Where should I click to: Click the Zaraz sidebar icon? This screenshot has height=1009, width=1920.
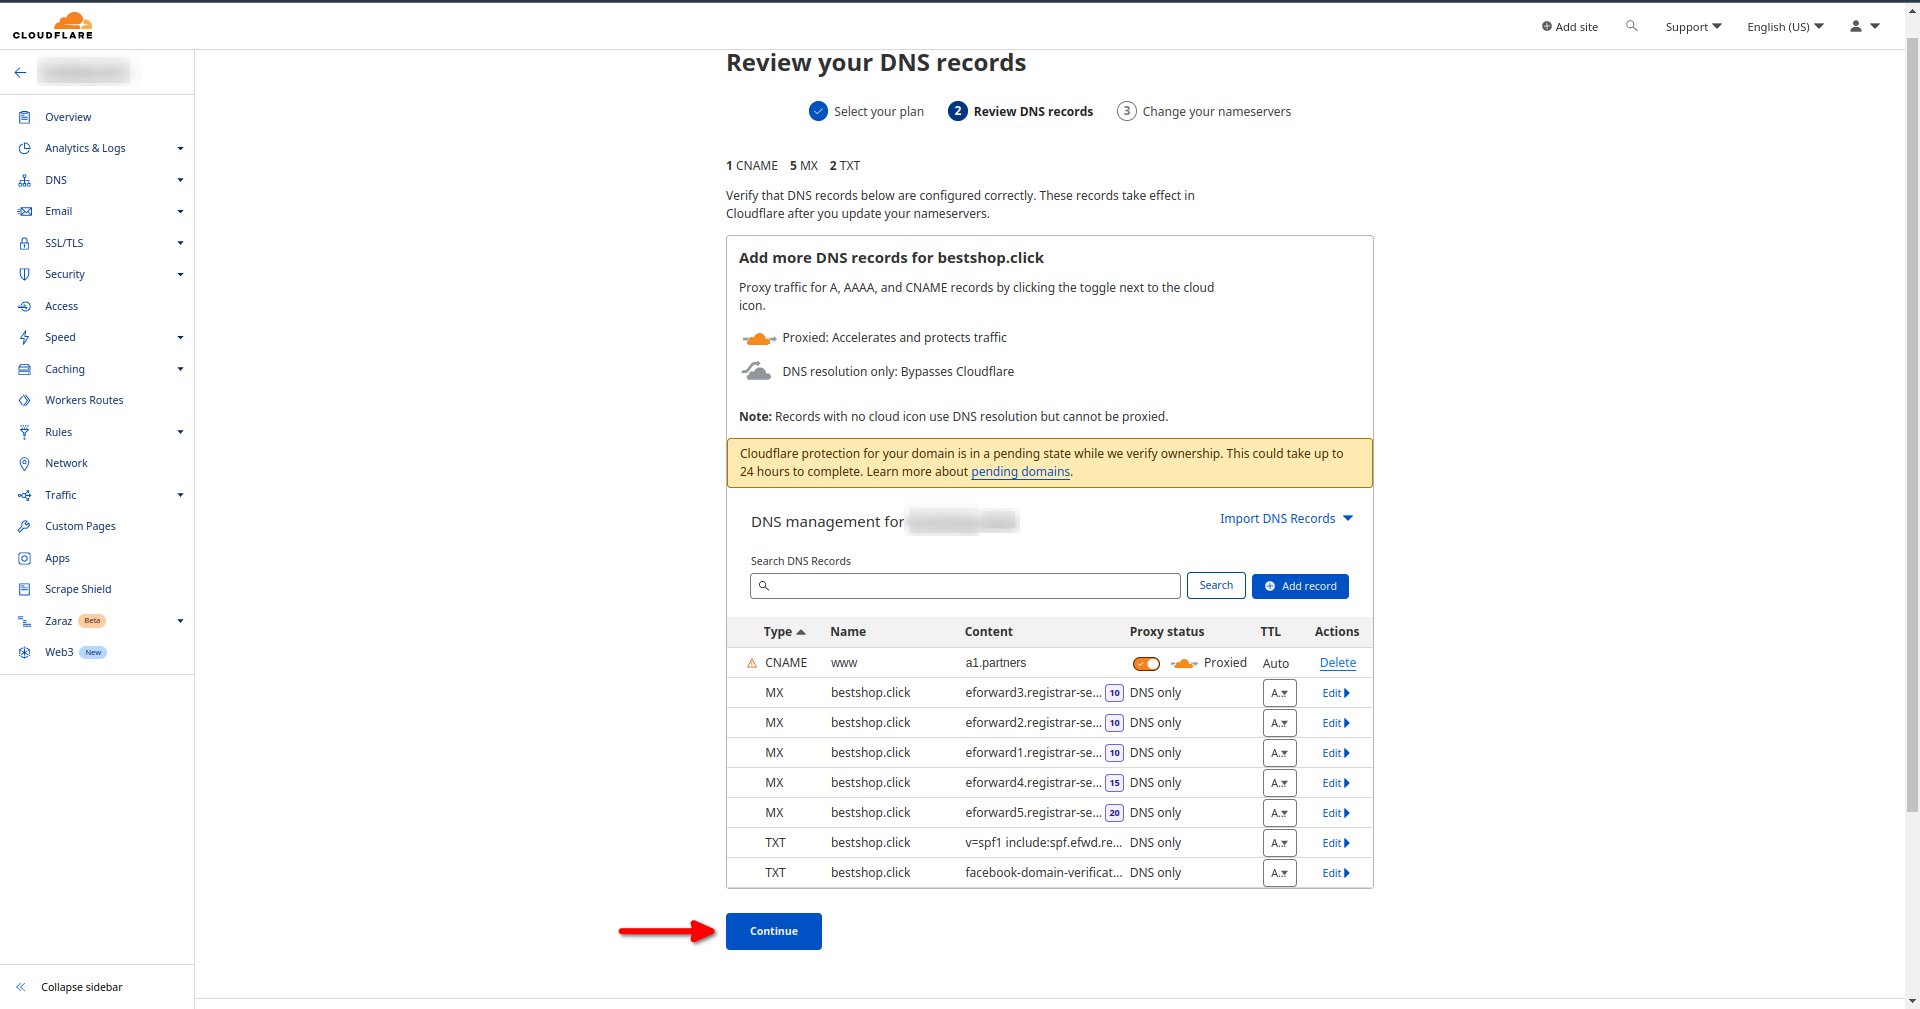(x=25, y=621)
